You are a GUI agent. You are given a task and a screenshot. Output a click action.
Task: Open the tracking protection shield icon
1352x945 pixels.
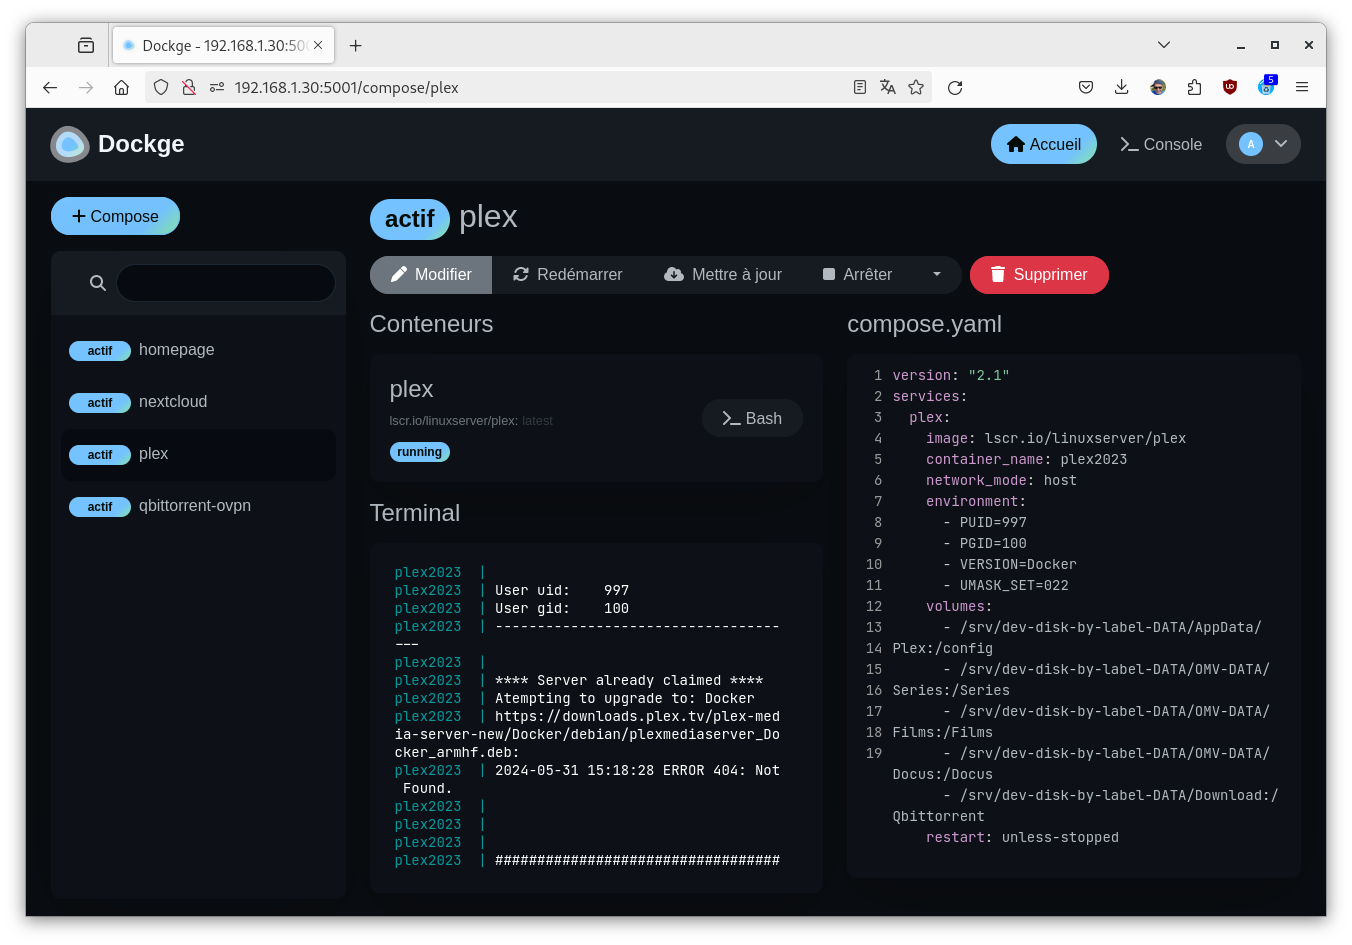(x=161, y=87)
